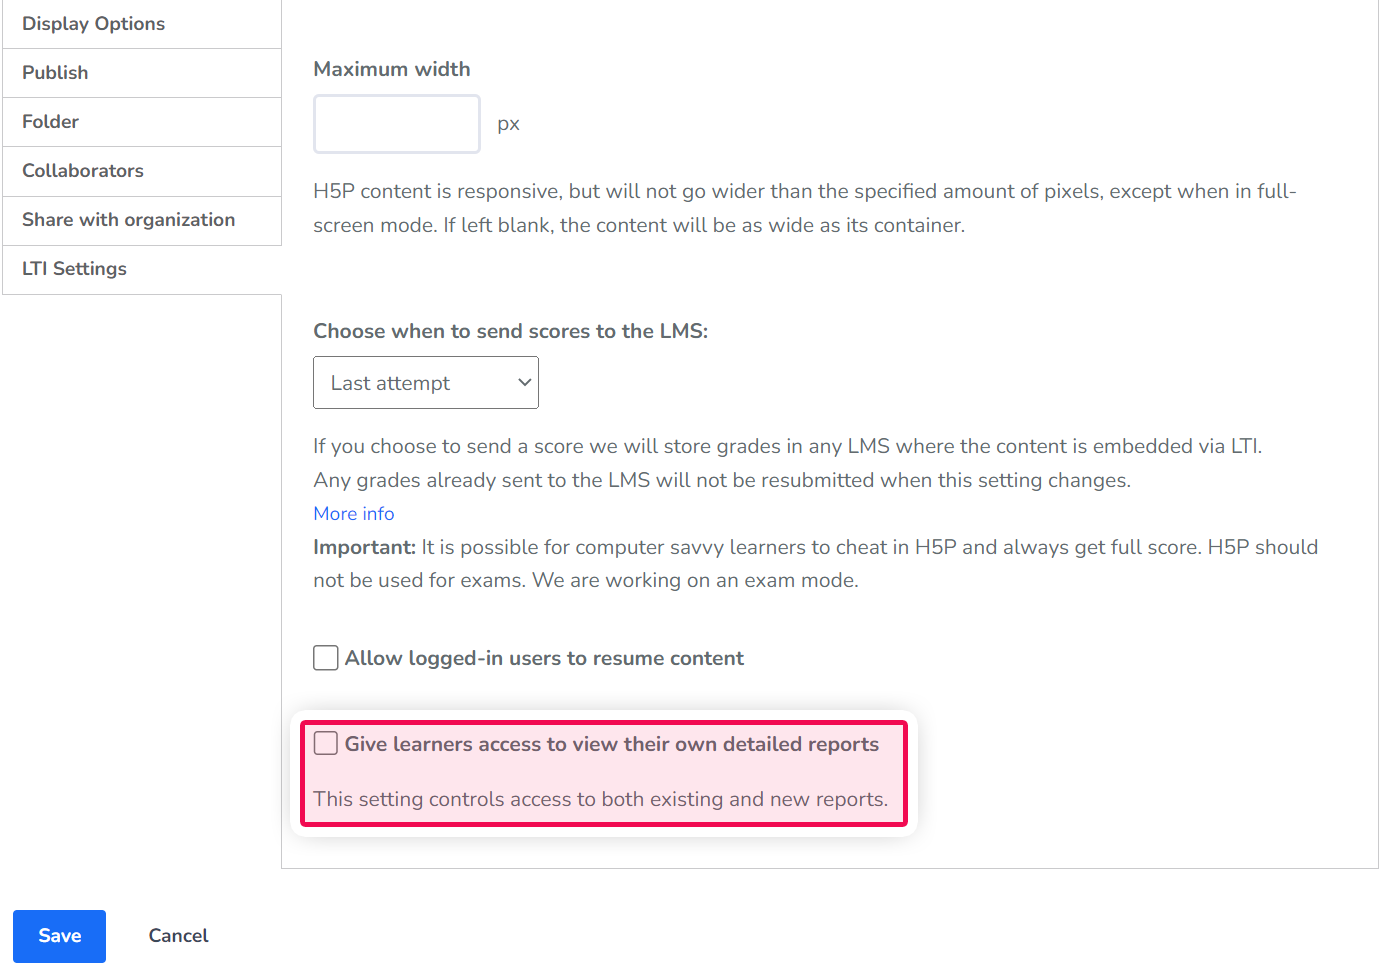
Task: Toggle the highlighted detailed reports setting
Action: [325, 743]
